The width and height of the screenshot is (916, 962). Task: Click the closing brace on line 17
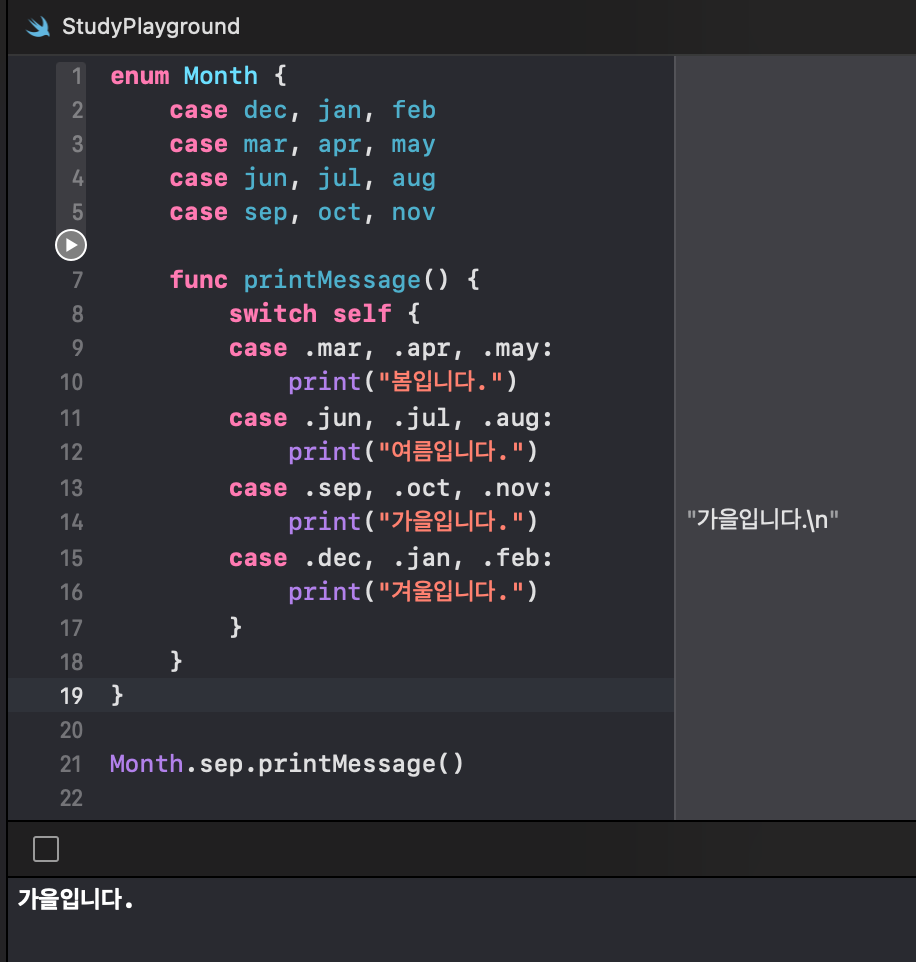click(236, 627)
